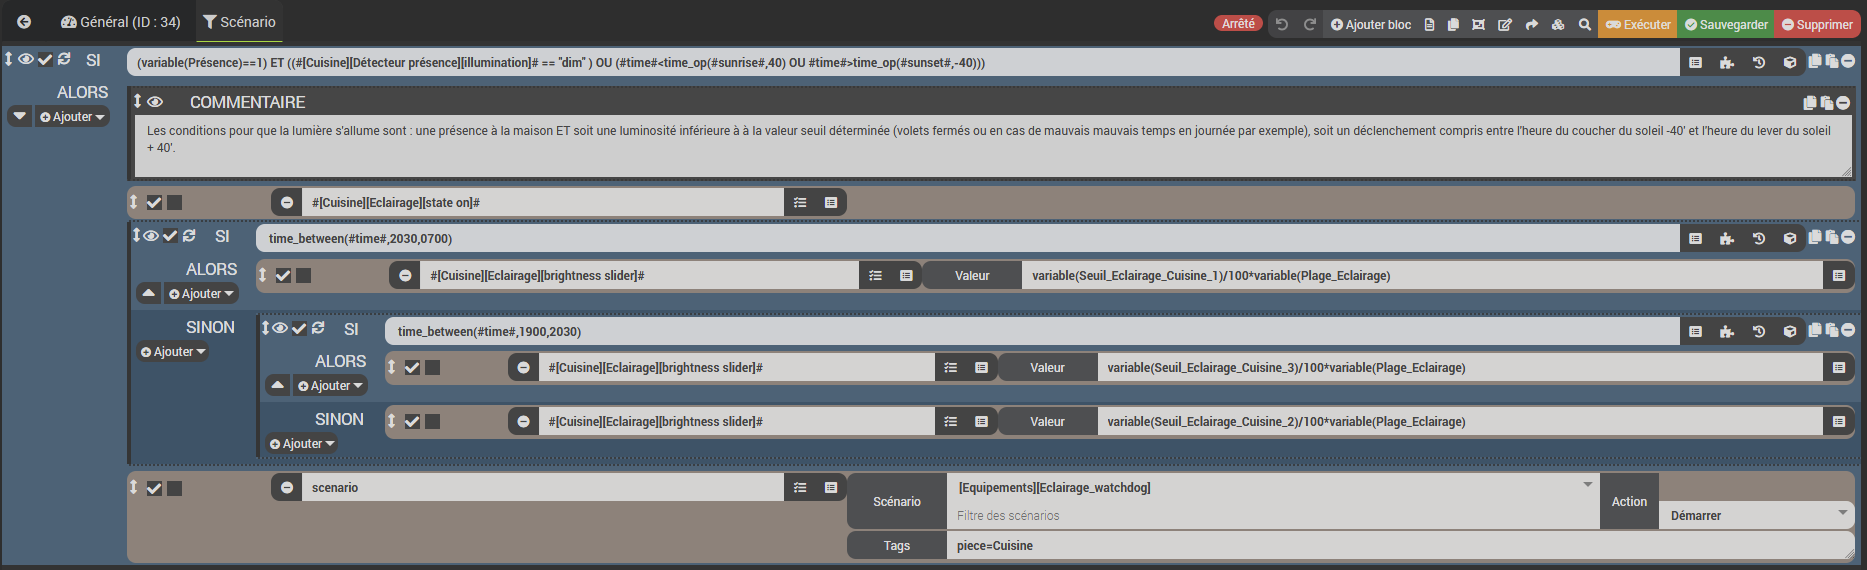Viewport: 1867px width, 570px height.
Task: Click the history icon of the main SI condition
Action: [1759, 62]
